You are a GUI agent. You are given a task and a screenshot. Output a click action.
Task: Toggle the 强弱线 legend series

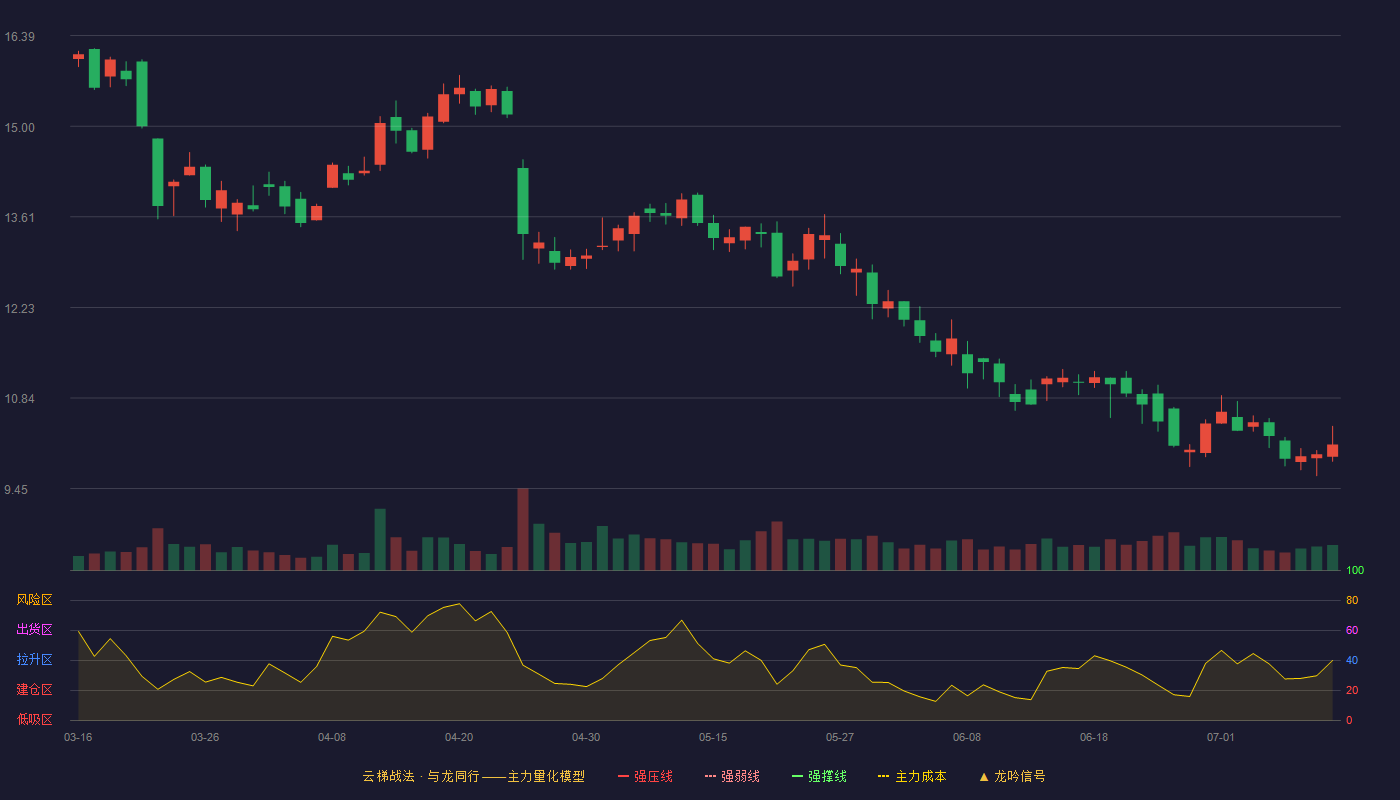coord(732,776)
